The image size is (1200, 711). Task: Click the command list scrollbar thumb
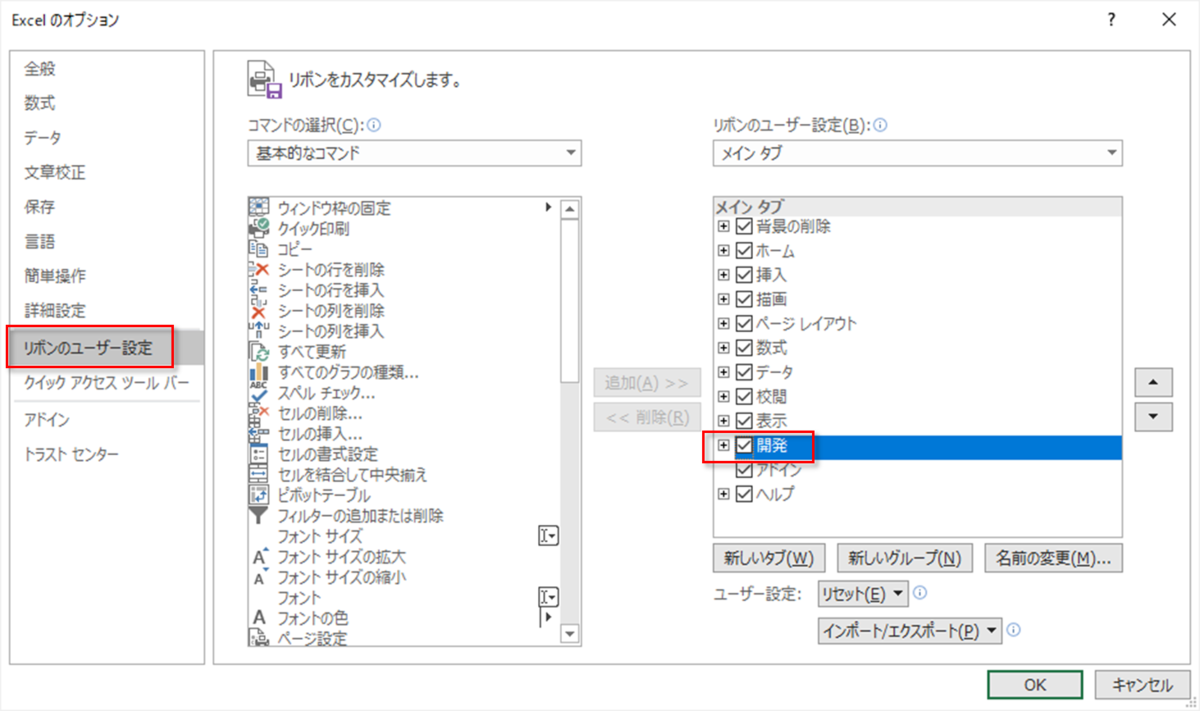pos(570,302)
